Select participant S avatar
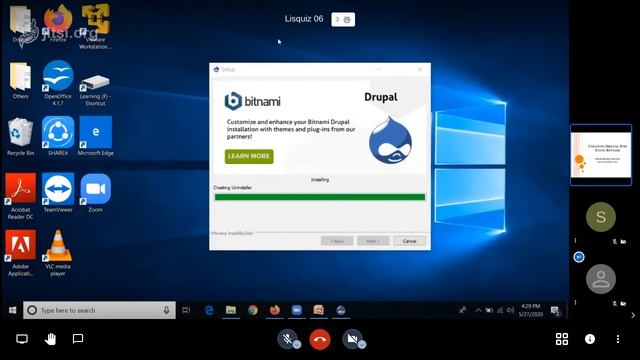The width and height of the screenshot is (640, 360). 601,217
